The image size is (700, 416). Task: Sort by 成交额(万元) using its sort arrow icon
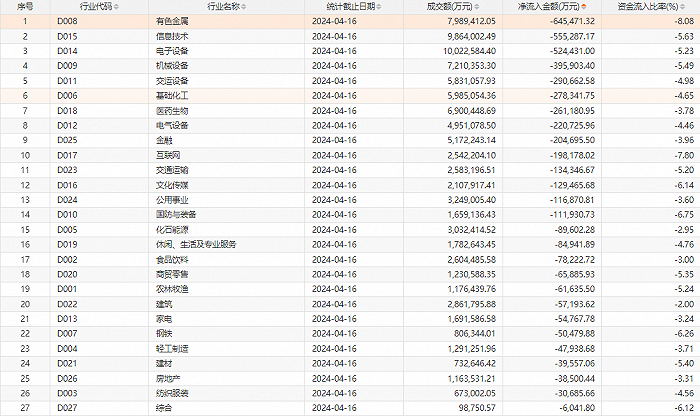coord(477,7)
